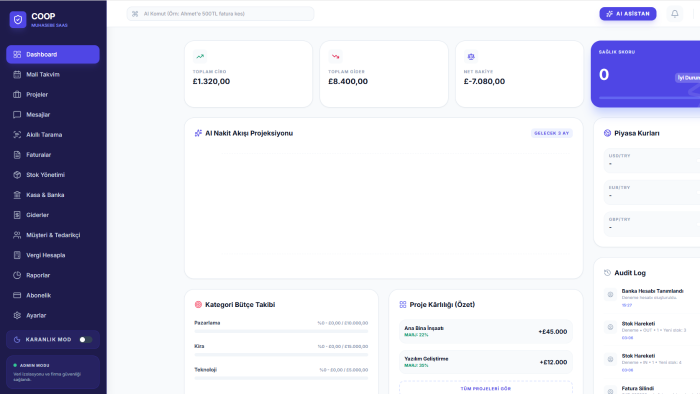Click the COOP shield logo icon
This screenshot has height=394, width=700.
point(18,20)
